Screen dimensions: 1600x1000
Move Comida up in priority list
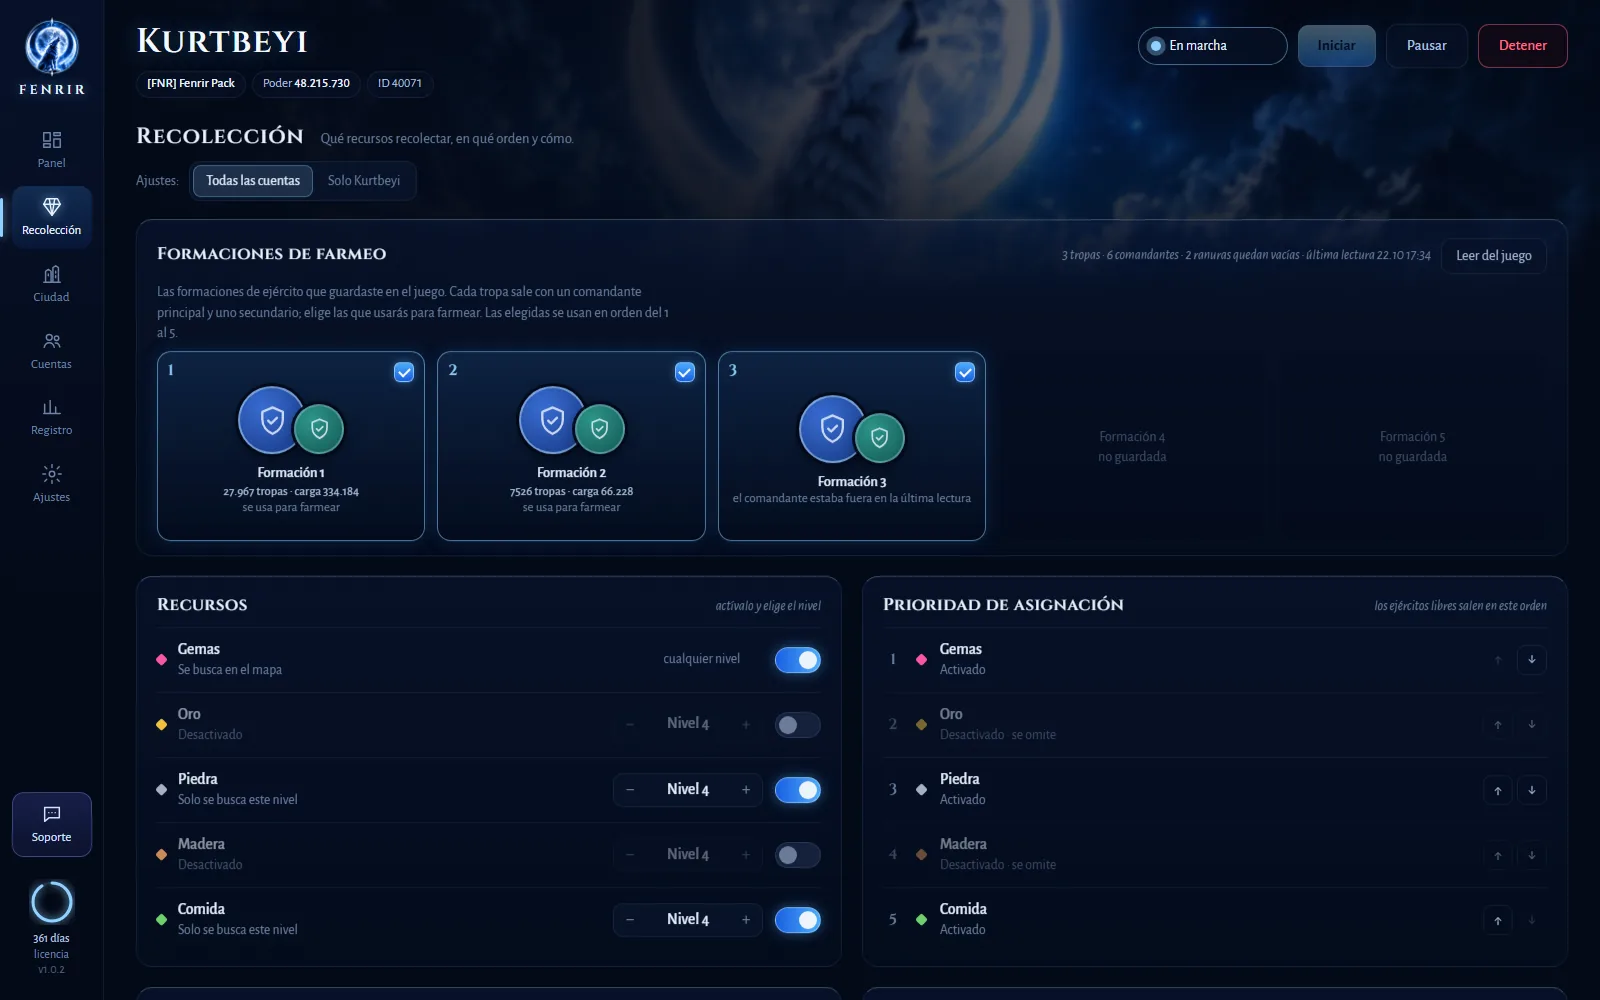click(1497, 920)
